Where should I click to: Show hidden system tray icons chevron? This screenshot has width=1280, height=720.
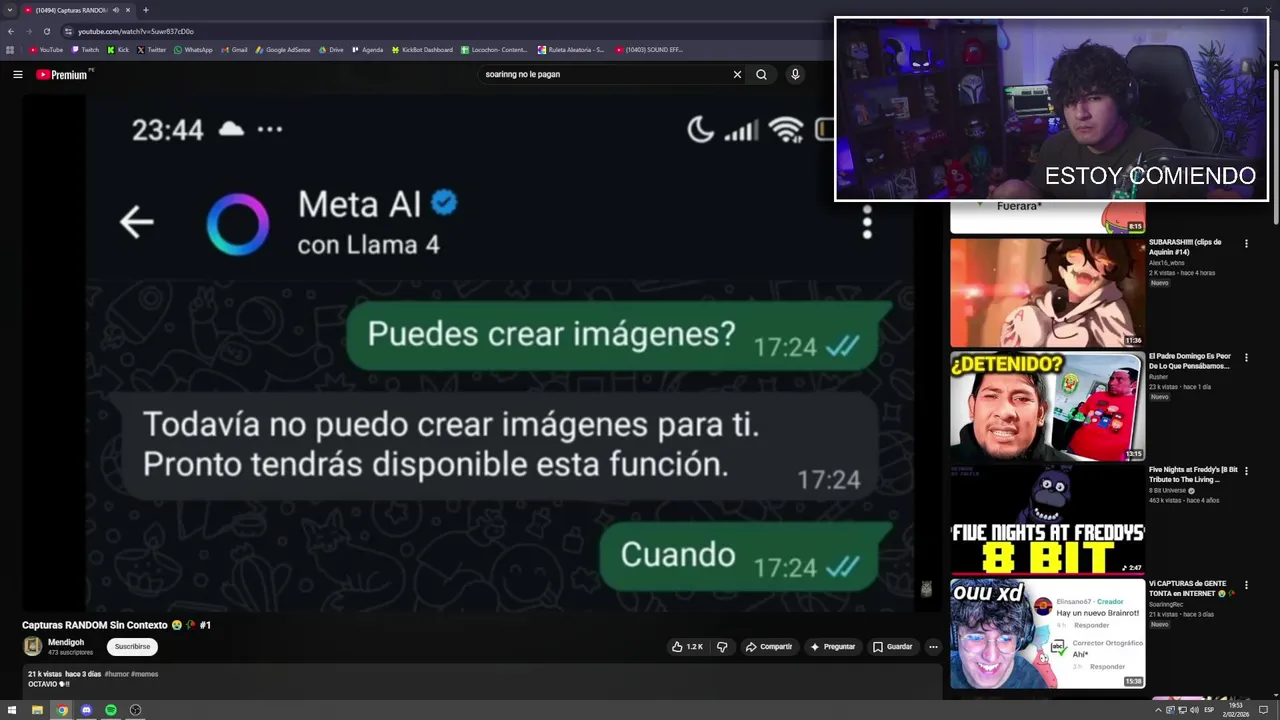(x=1158, y=710)
